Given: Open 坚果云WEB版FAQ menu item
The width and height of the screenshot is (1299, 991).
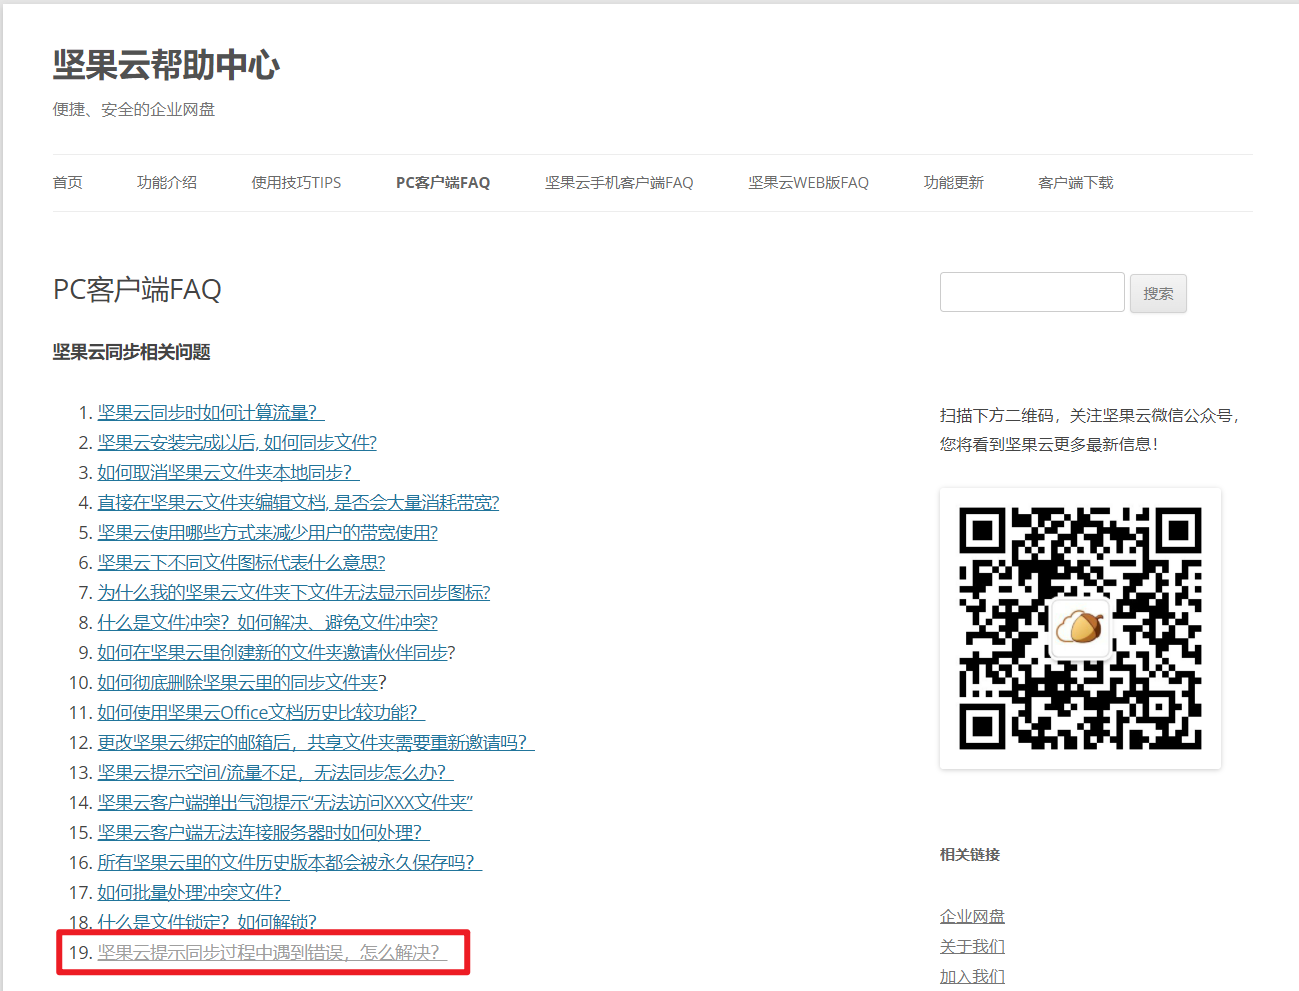Looking at the screenshot, I should [x=808, y=183].
